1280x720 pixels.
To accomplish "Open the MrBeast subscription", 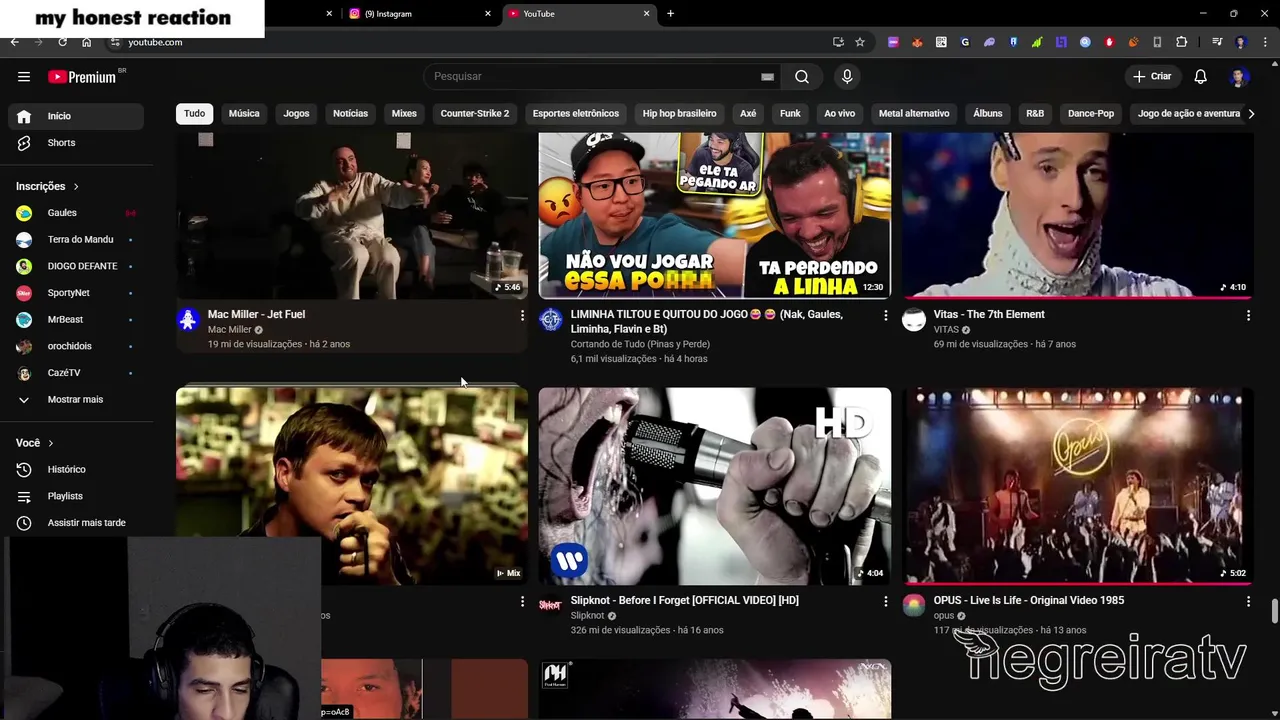I will [x=76, y=320].
